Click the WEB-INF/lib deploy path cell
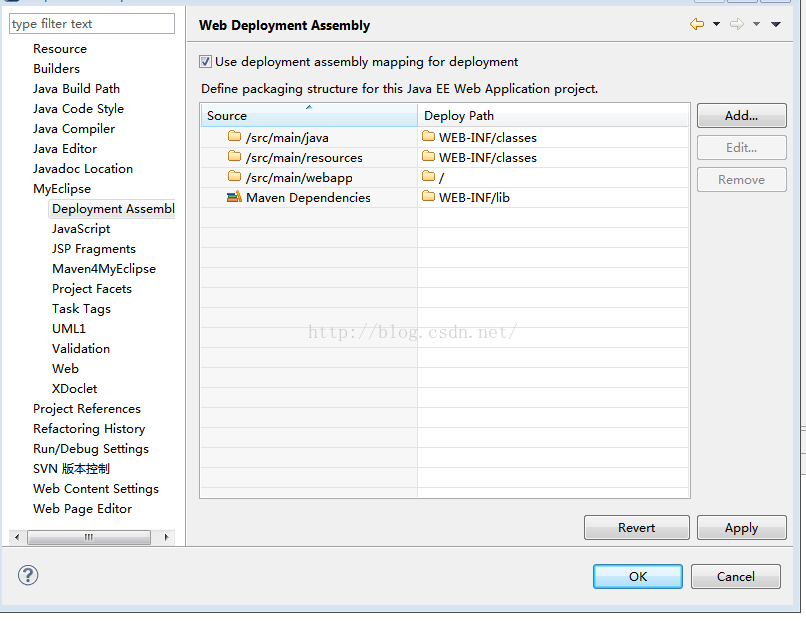 pyautogui.click(x=553, y=198)
